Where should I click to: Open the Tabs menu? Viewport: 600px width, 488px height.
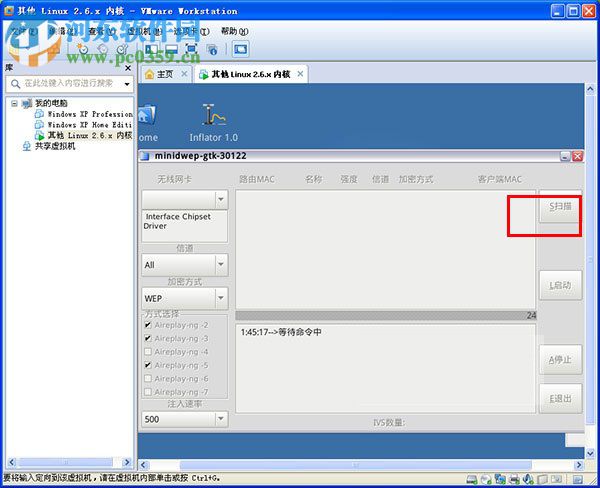pyautogui.click(x=191, y=31)
